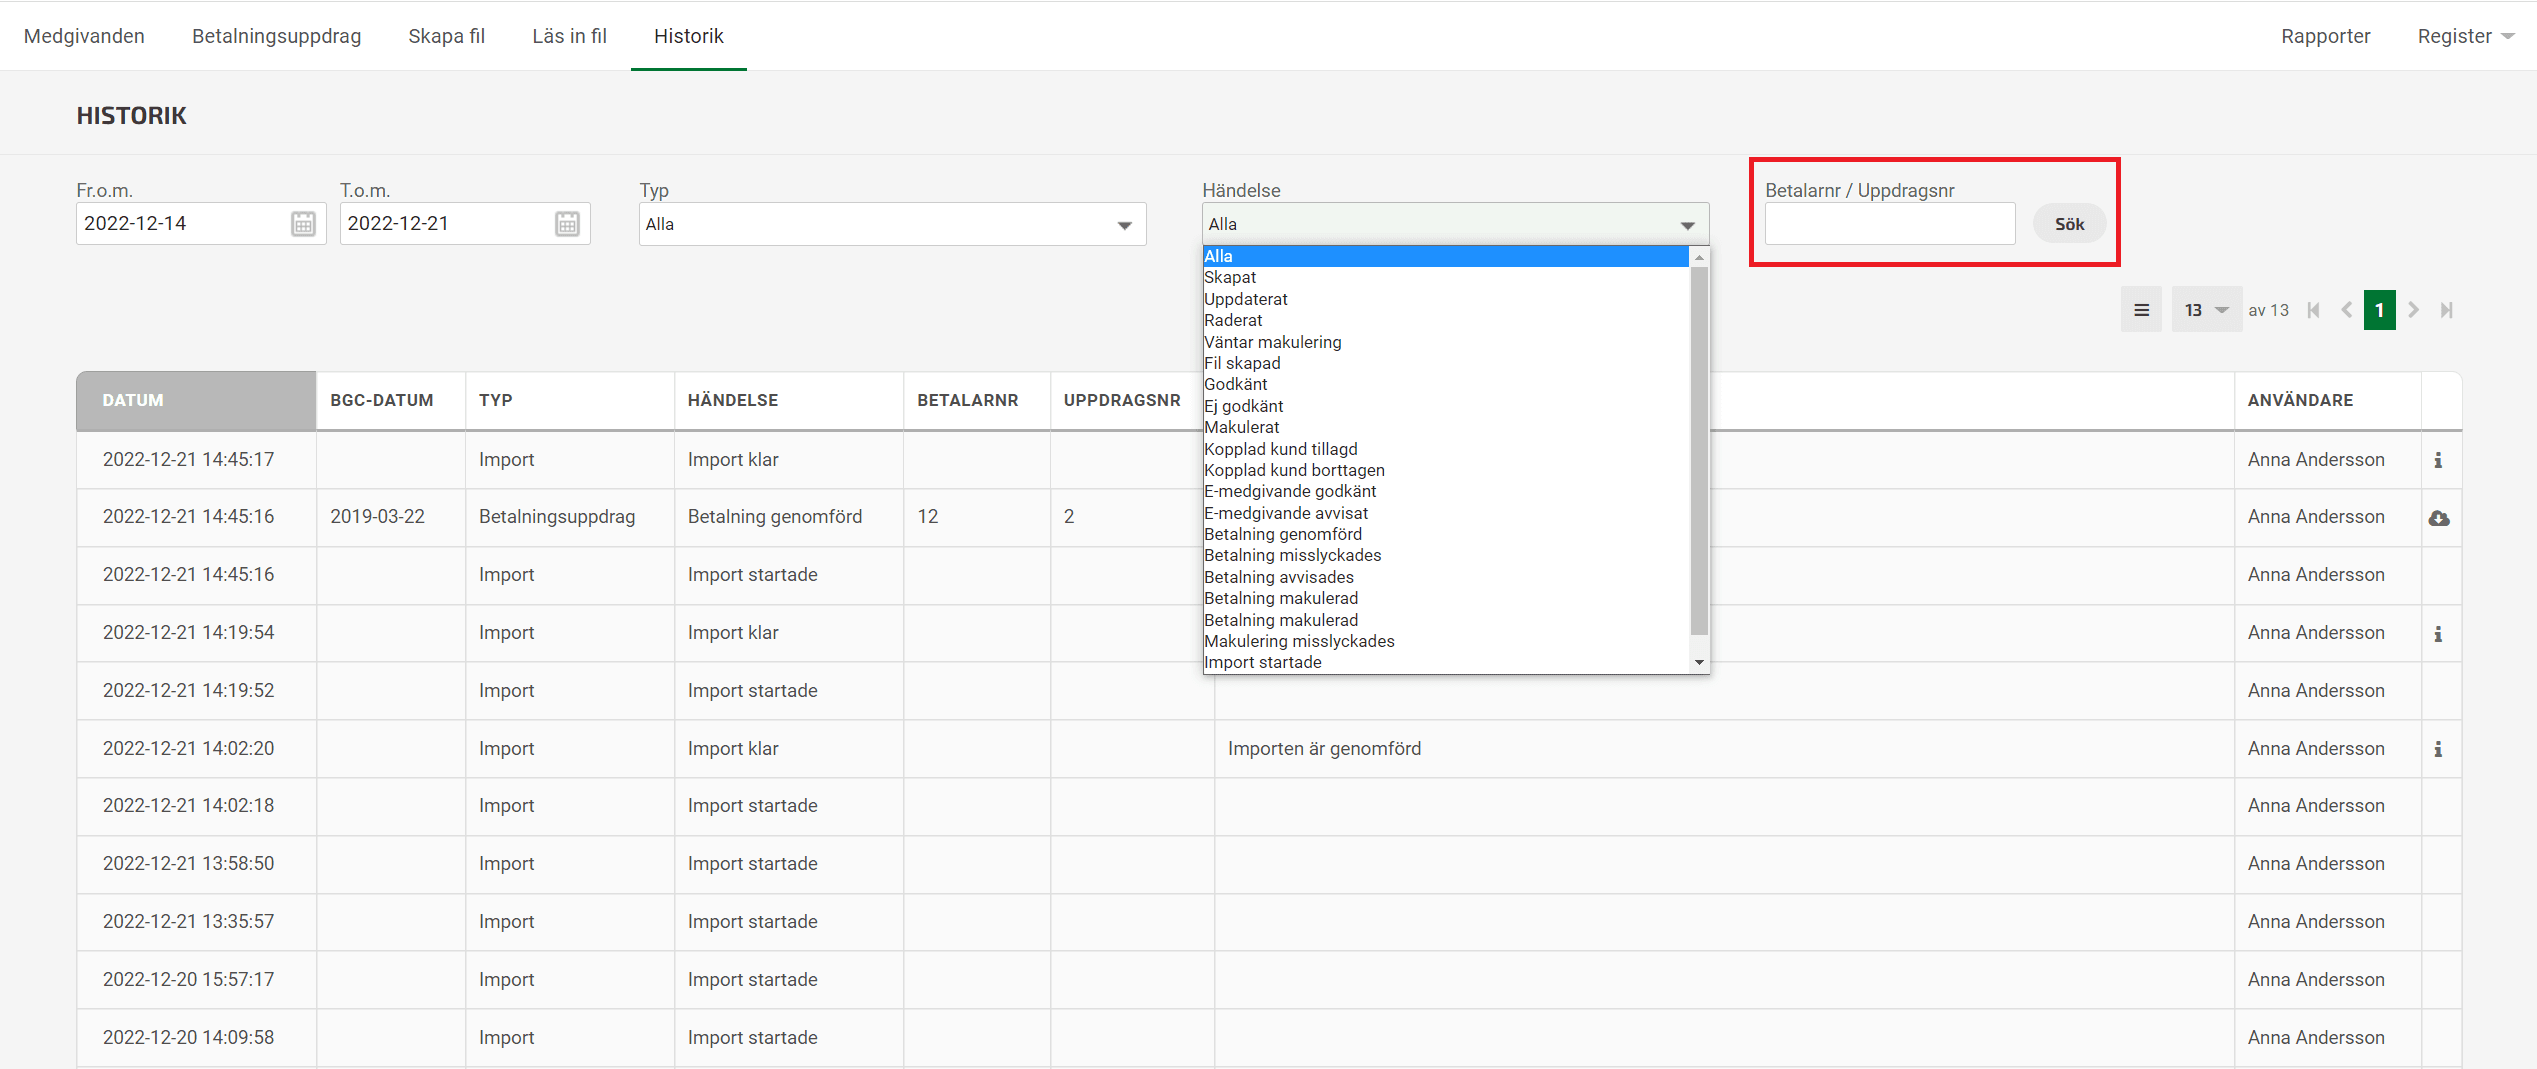The width and height of the screenshot is (2537, 1069).
Task: Click the Sök button
Action: pyautogui.click(x=2069, y=224)
